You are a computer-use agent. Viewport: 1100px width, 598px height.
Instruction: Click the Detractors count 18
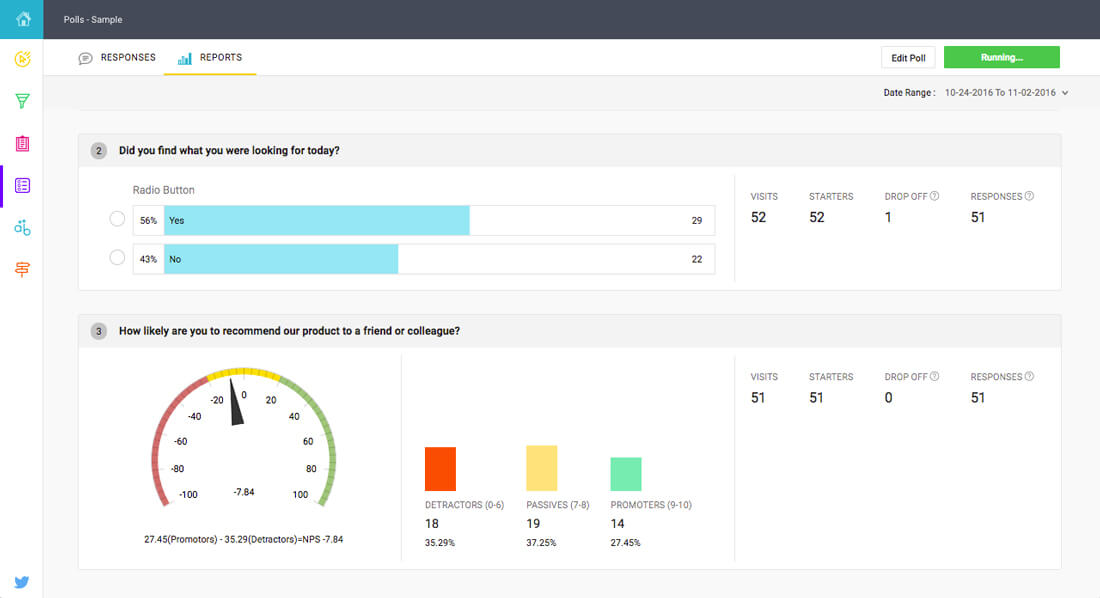[x=431, y=524]
